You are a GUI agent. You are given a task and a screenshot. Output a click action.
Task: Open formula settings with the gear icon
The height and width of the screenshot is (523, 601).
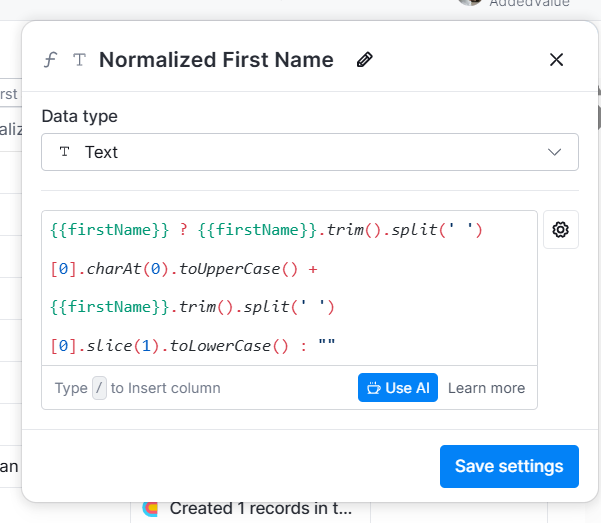[x=560, y=230]
